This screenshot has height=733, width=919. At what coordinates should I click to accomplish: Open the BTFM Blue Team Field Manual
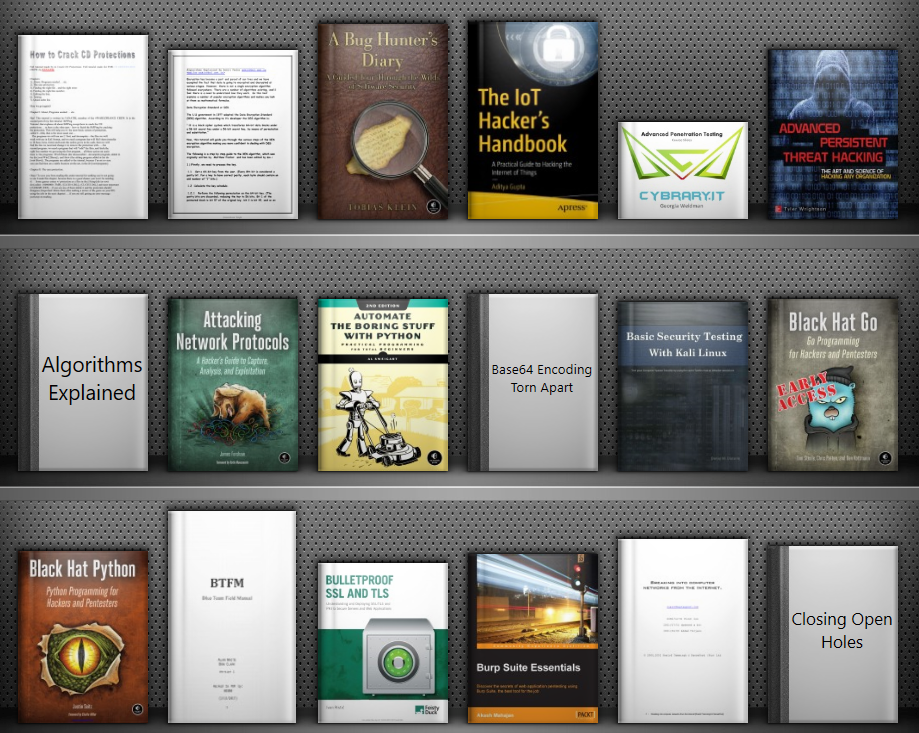[x=232, y=617]
